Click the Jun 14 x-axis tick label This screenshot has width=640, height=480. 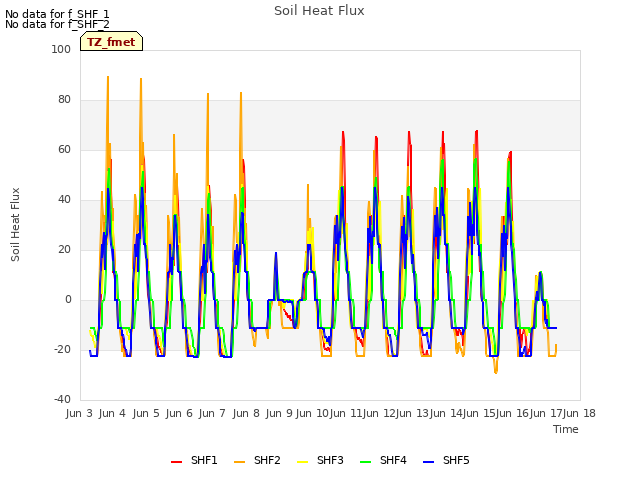445,413
